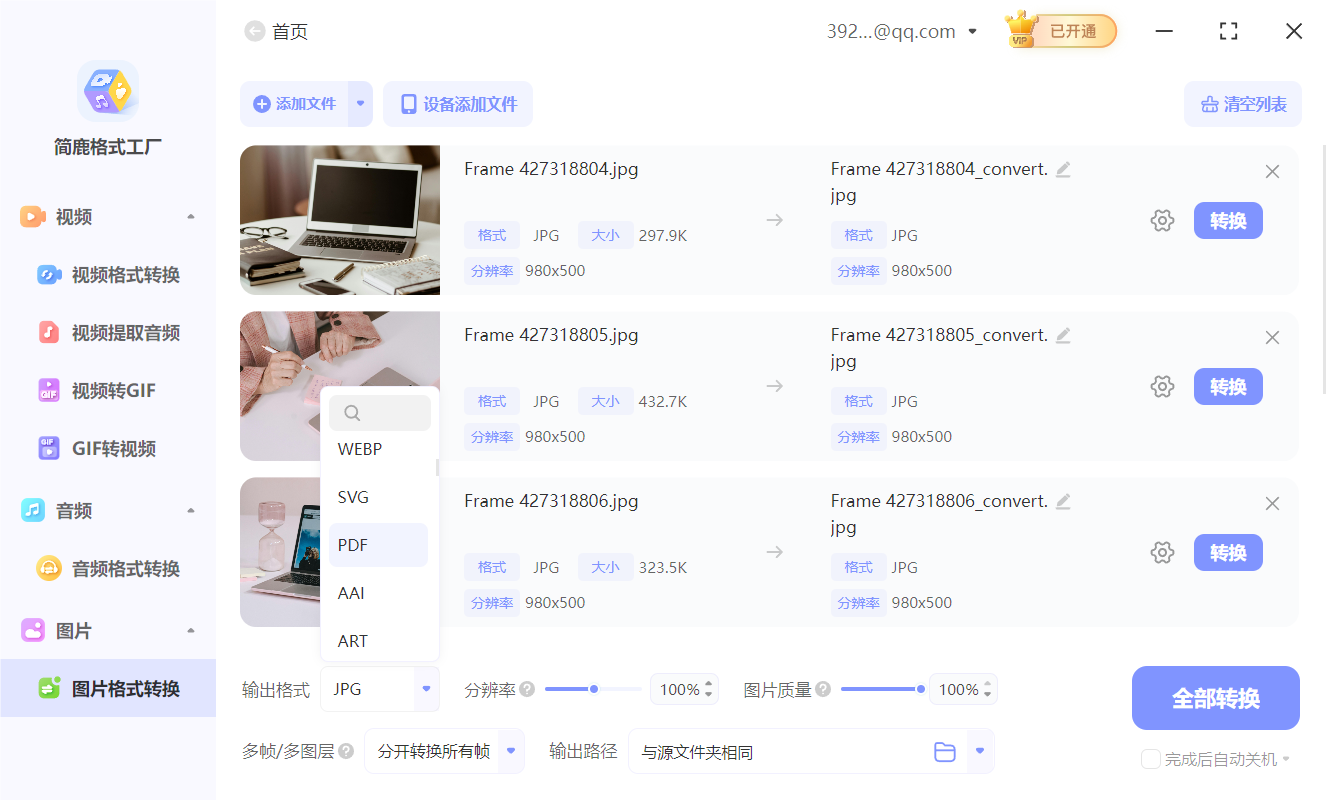The height and width of the screenshot is (800, 1326).
Task: Collapse the 音频 sidebar section
Action: click(190, 510)
